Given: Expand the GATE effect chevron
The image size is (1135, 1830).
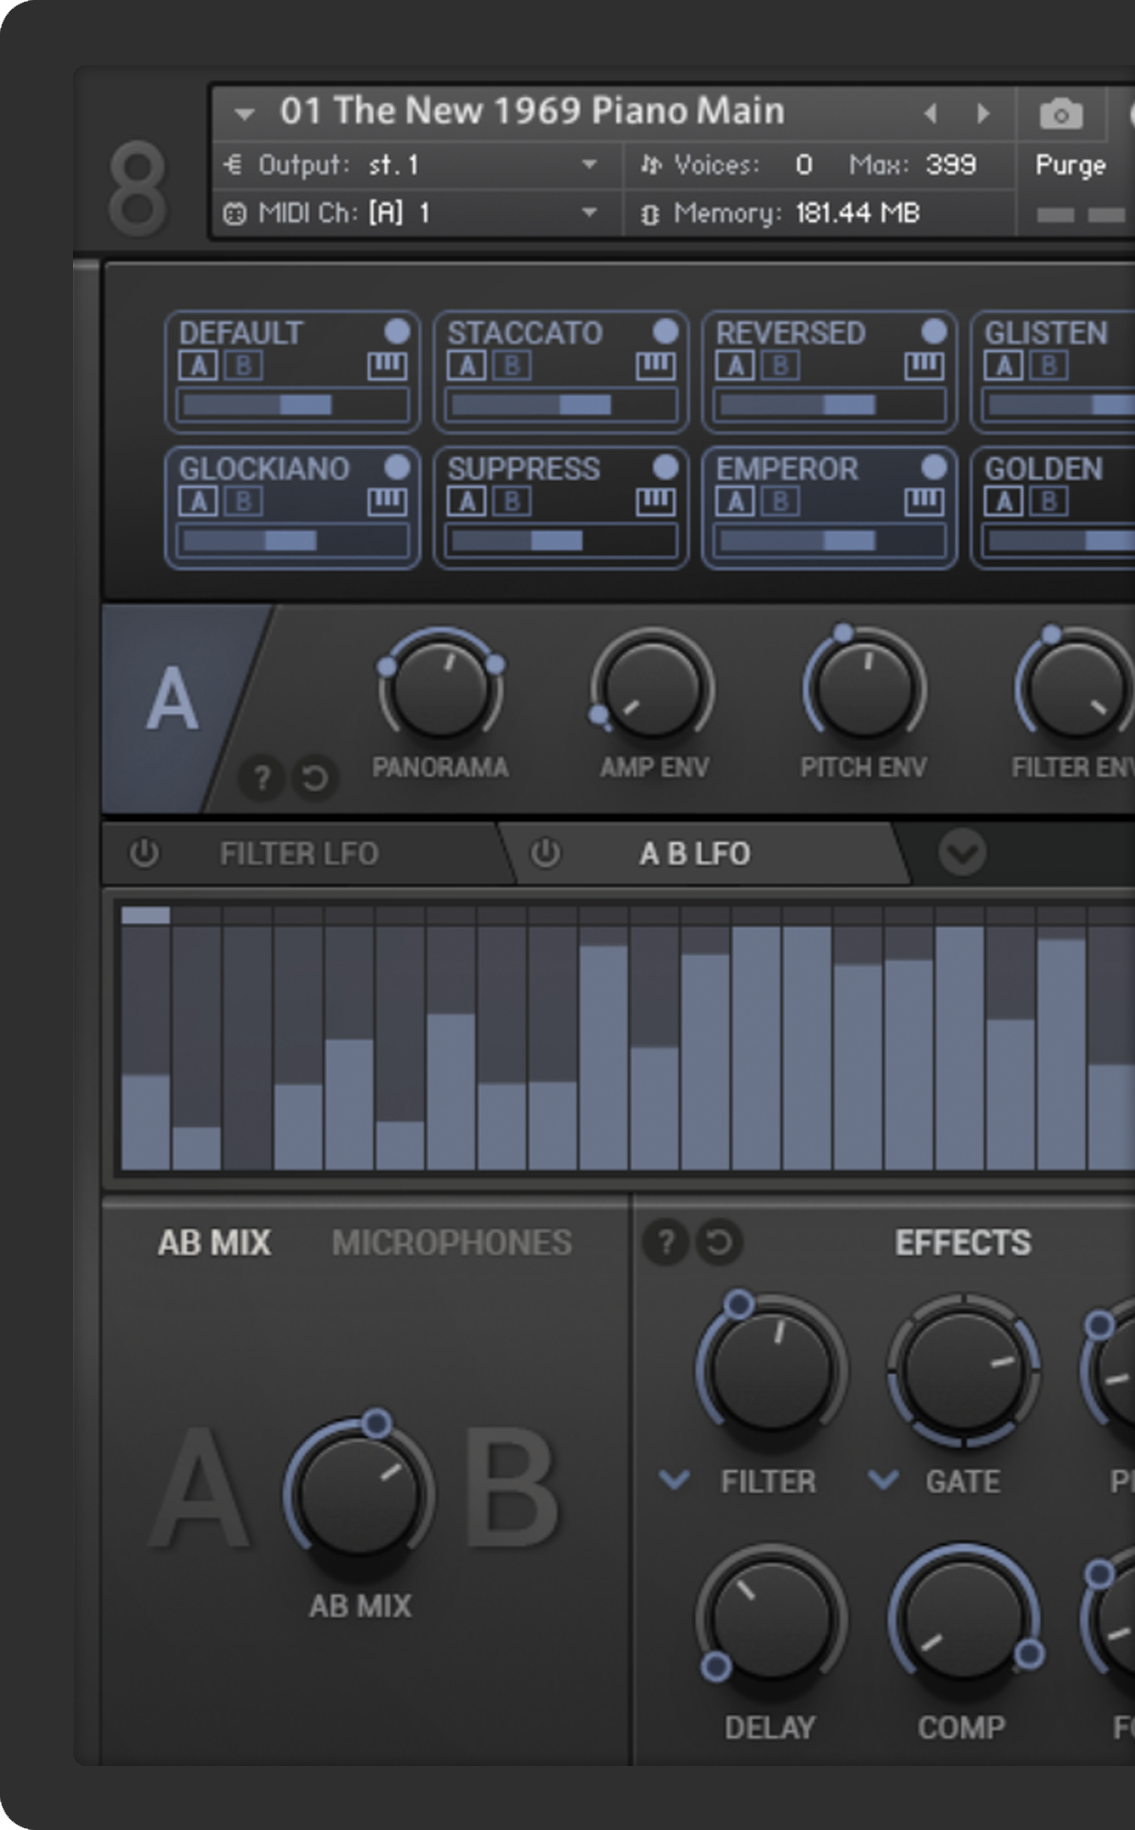Looking at the screenshot, I should 883,1479.
